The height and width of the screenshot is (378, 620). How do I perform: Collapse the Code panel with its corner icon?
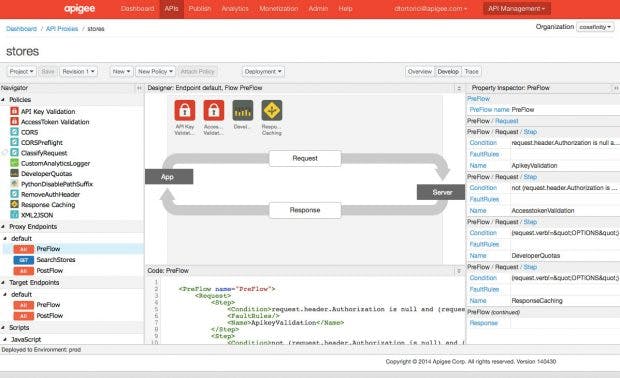(x=459, y=271)
